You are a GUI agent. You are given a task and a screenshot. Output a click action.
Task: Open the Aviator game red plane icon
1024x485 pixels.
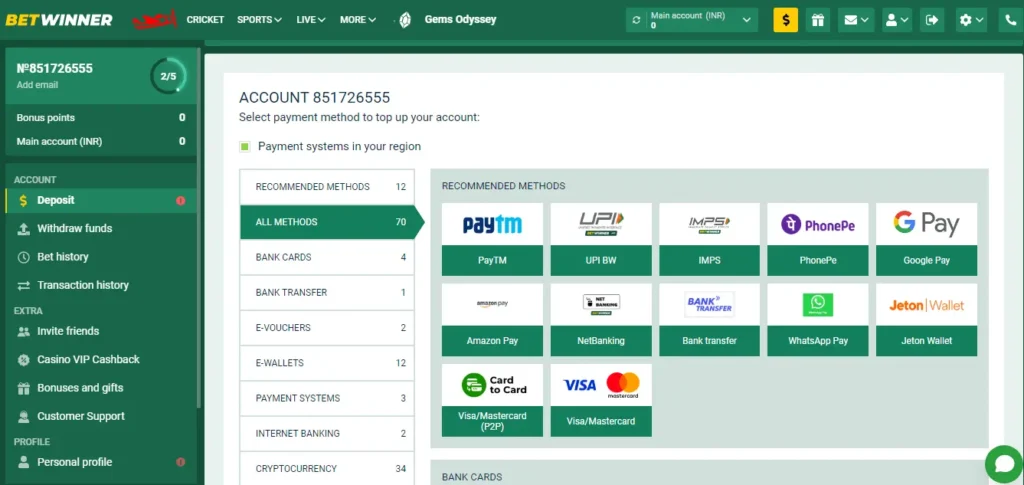(x=155, y=20)
